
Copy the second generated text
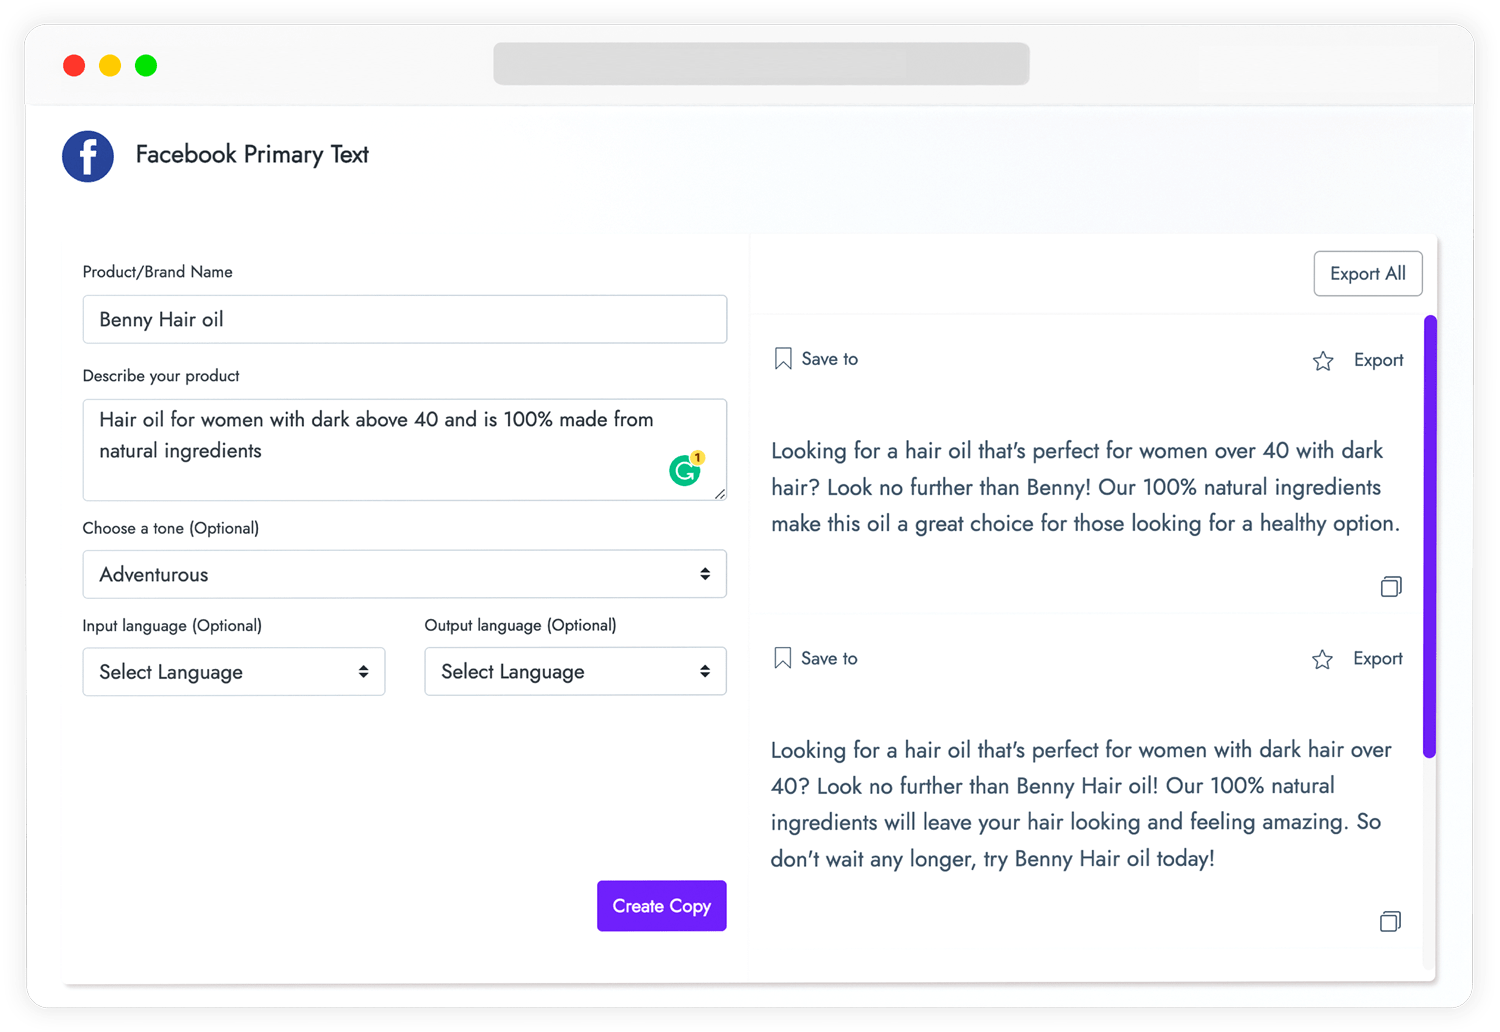[x=1390, y=922]
